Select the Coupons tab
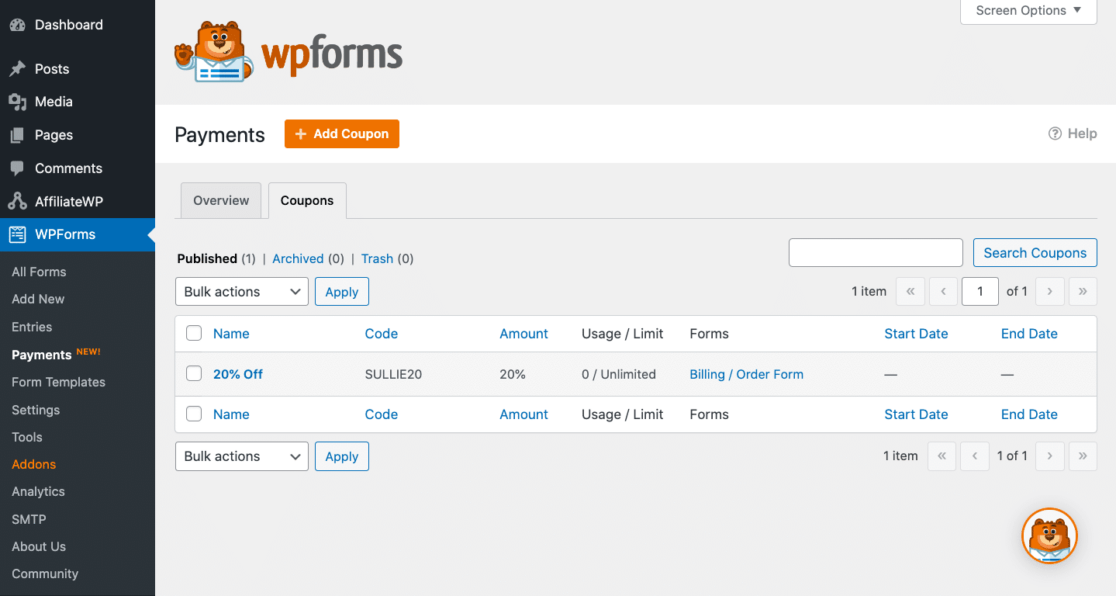 [x=307, y=200]
